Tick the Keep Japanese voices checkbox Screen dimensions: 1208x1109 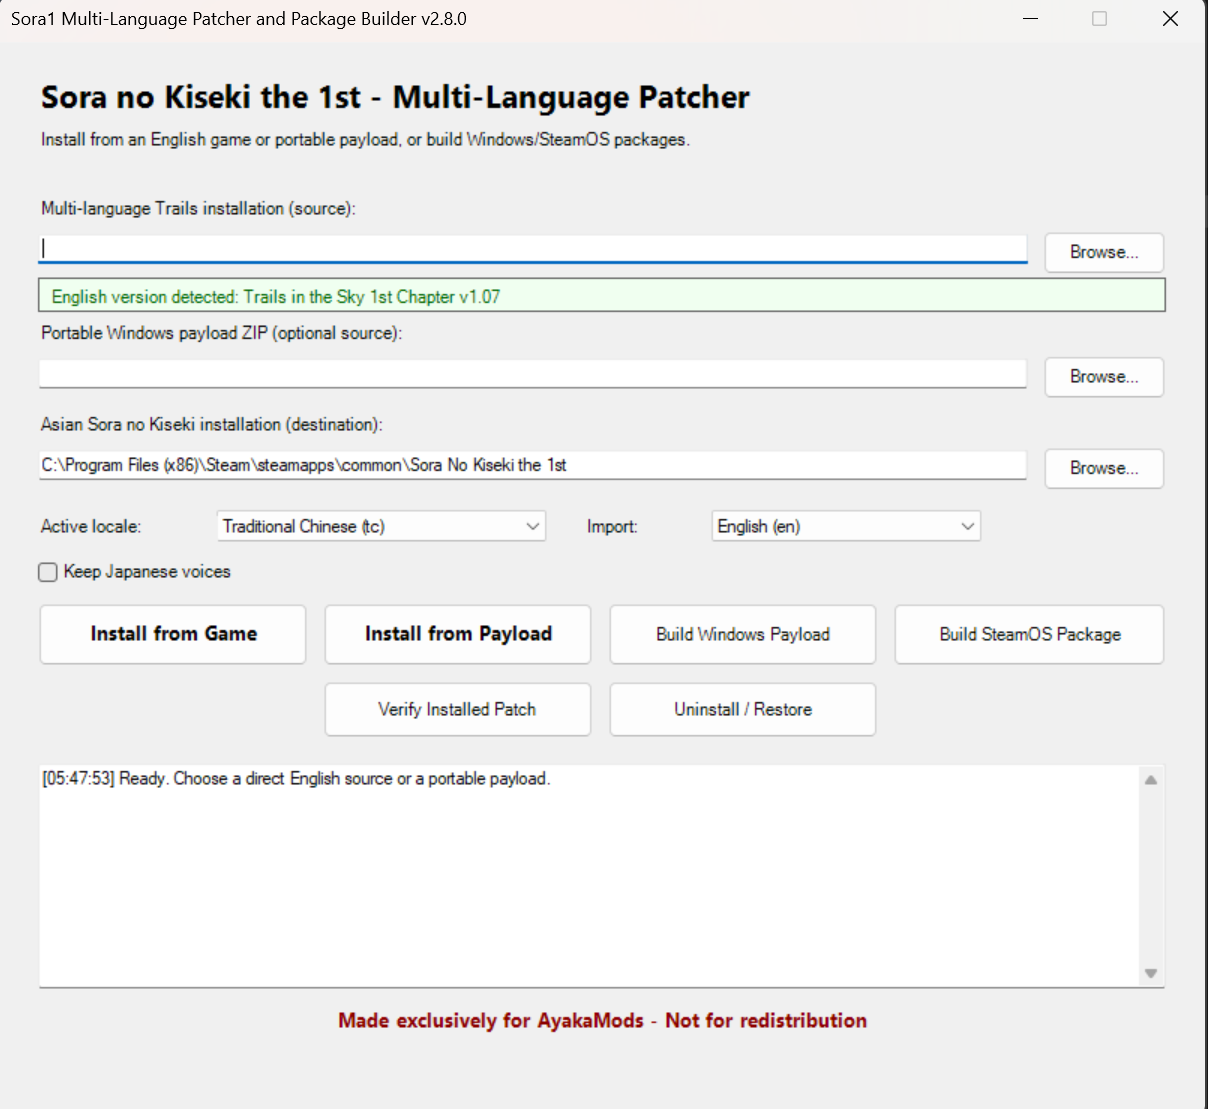[x=48, y=572]
